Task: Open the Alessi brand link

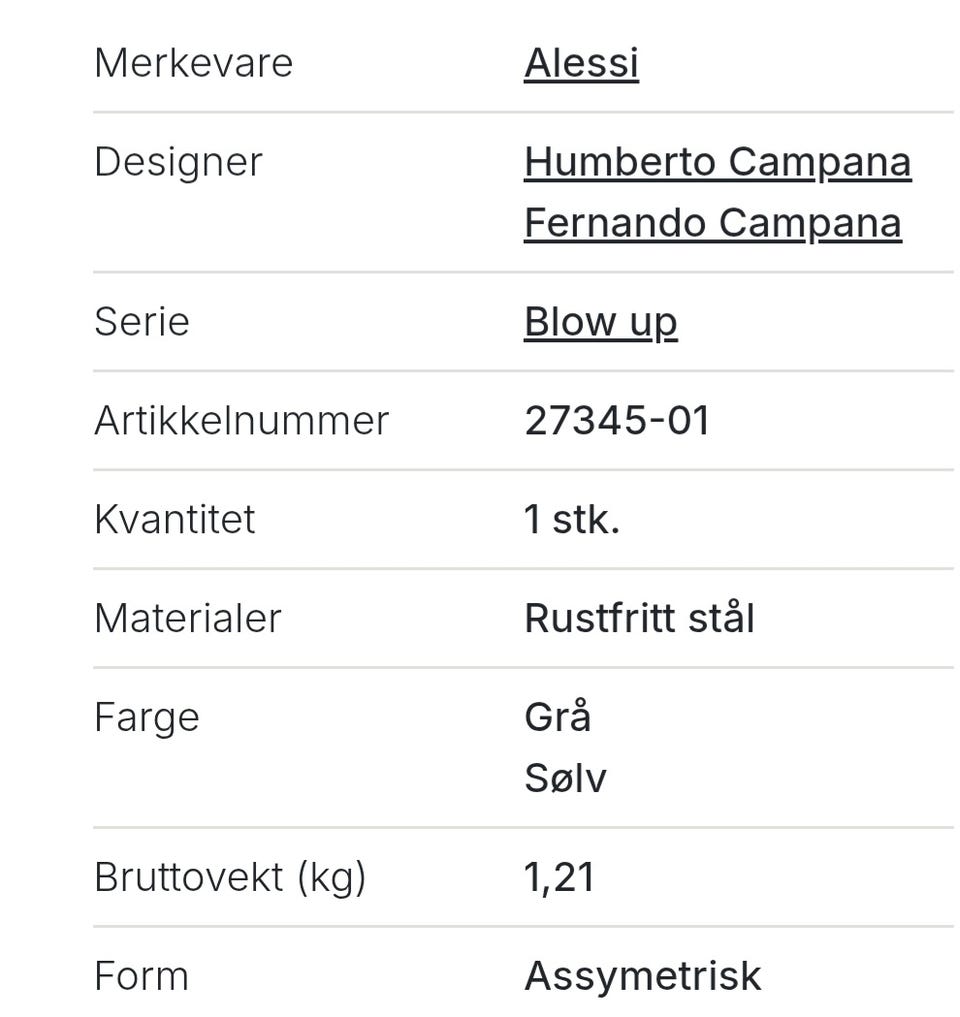Action: pyautogui.click(x=581, y=64)
